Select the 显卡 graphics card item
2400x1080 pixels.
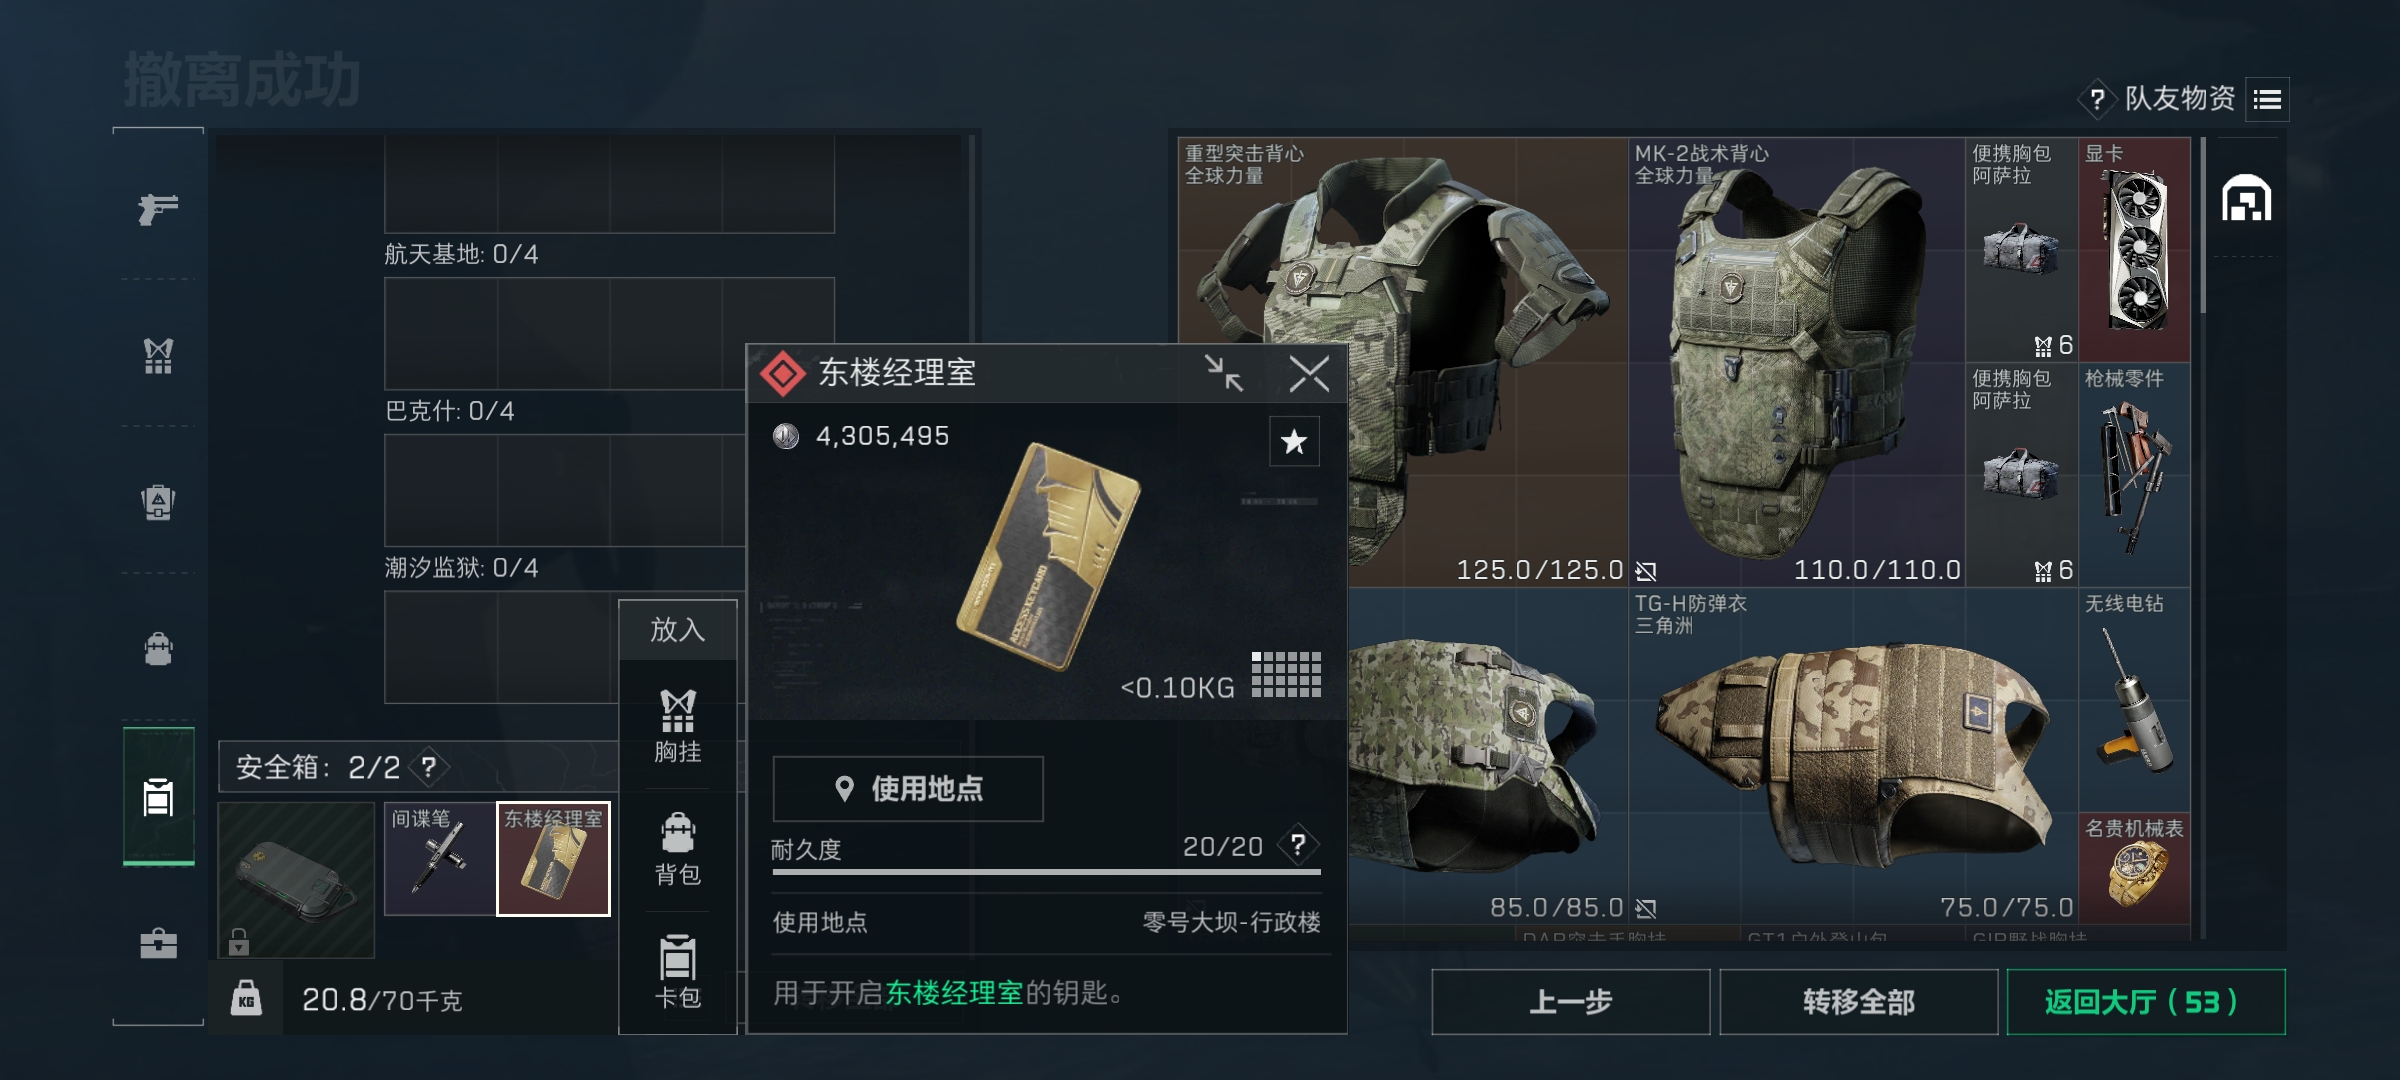2134,249
